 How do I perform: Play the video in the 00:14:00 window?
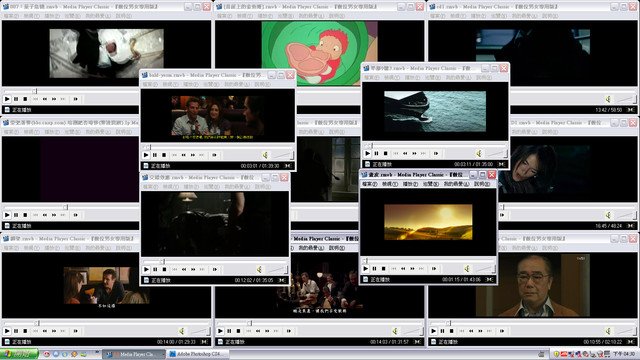pos(7,331)
